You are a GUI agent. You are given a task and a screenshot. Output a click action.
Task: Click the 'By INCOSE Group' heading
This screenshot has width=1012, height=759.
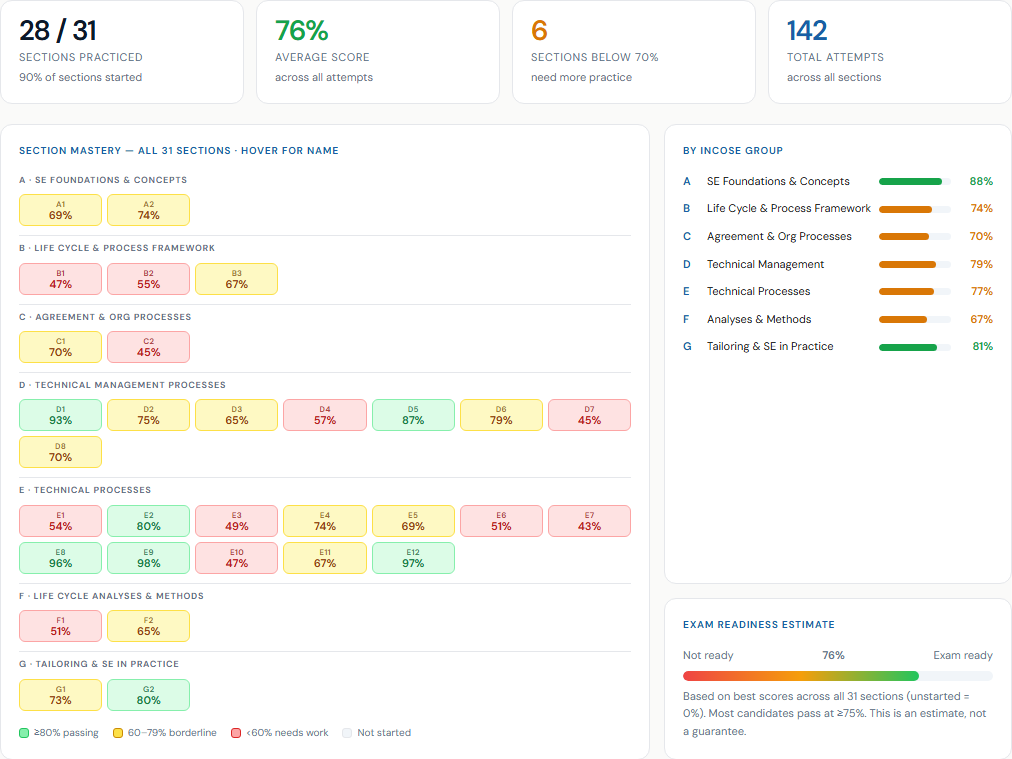[733, 150]
